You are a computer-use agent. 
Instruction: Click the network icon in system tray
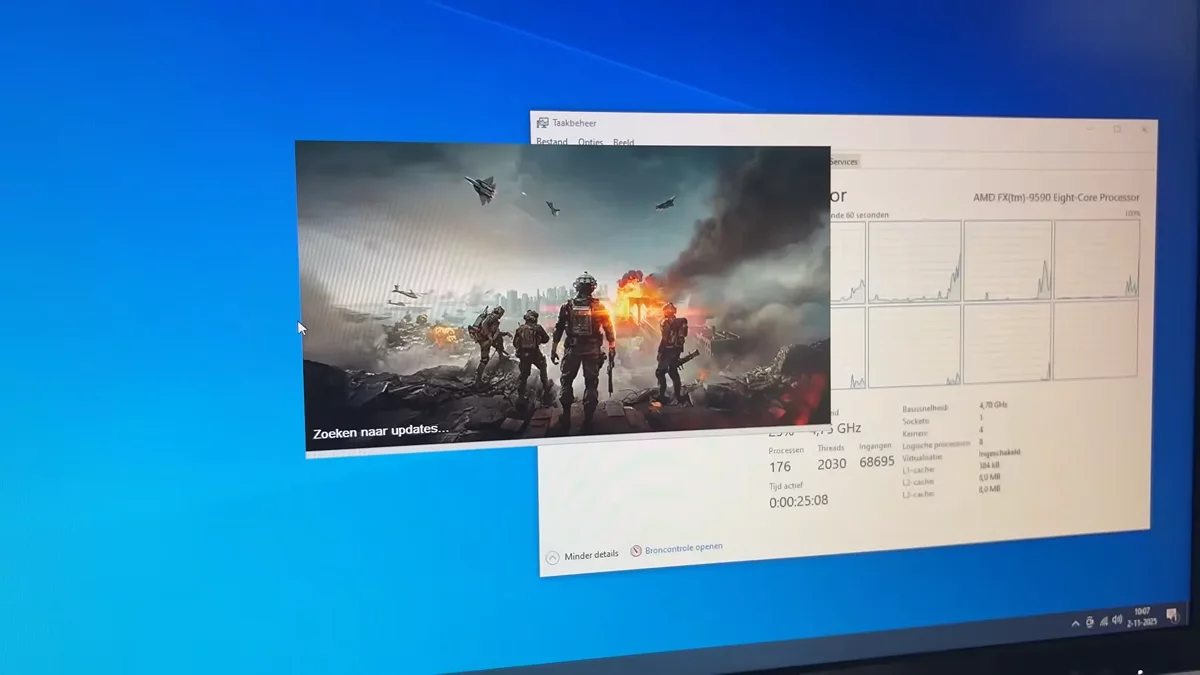[x=1103, y=621]
